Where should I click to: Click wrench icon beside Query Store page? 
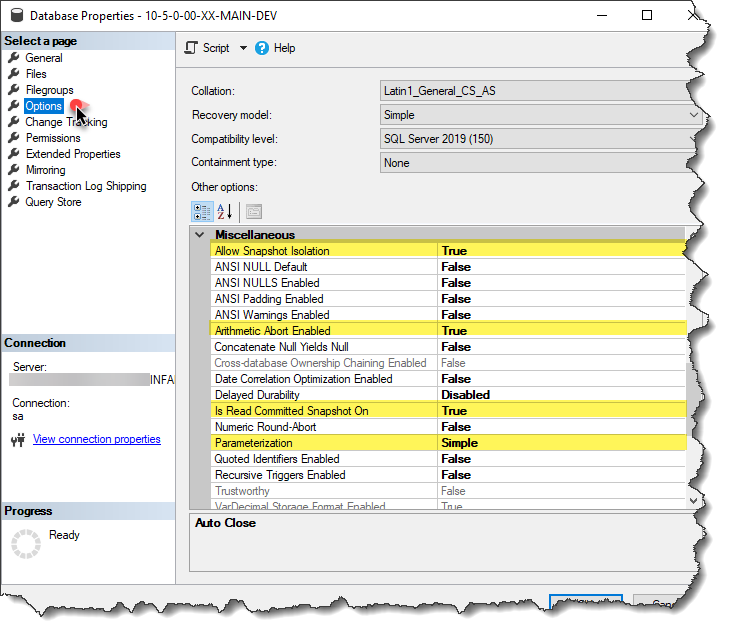pos(14,202)
